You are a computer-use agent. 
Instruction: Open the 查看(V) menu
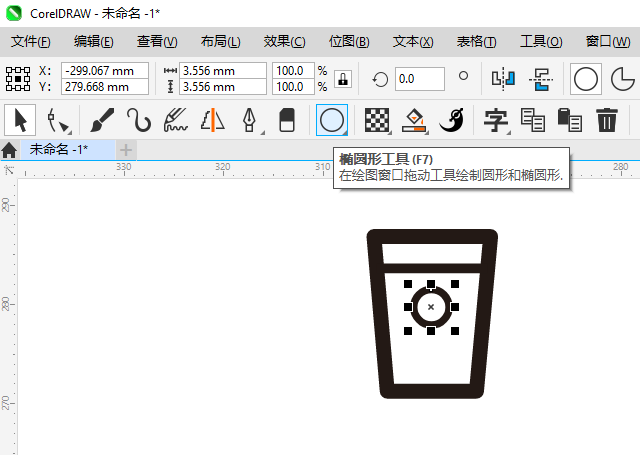pos(157,41)
